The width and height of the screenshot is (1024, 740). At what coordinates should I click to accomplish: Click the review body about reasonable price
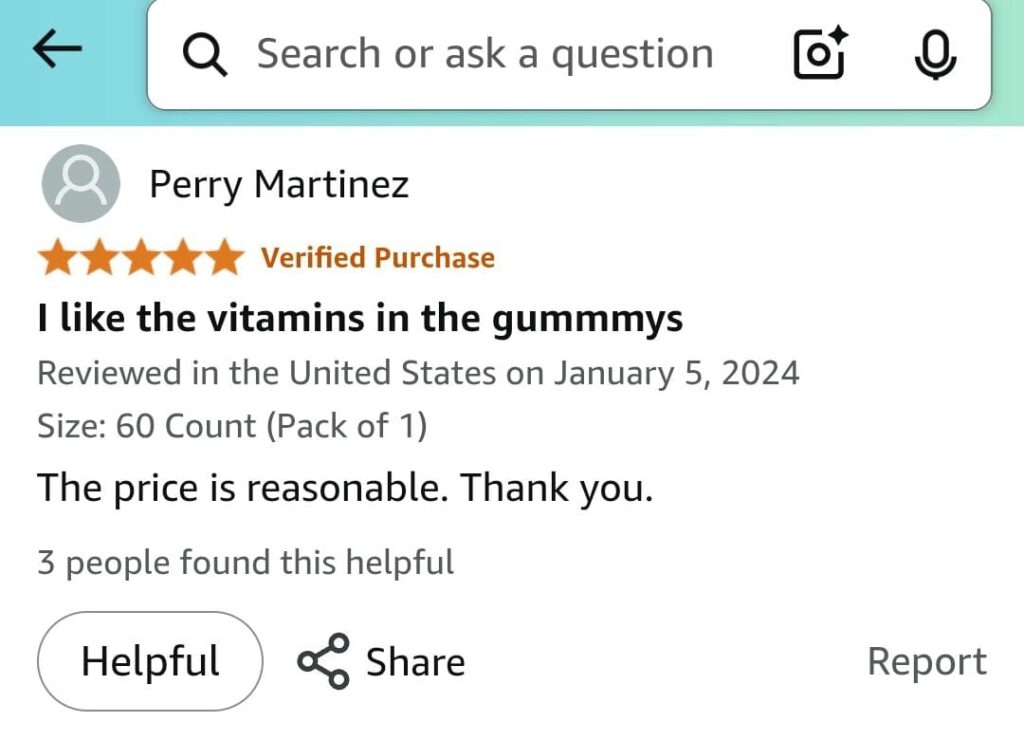coord(345,489)
